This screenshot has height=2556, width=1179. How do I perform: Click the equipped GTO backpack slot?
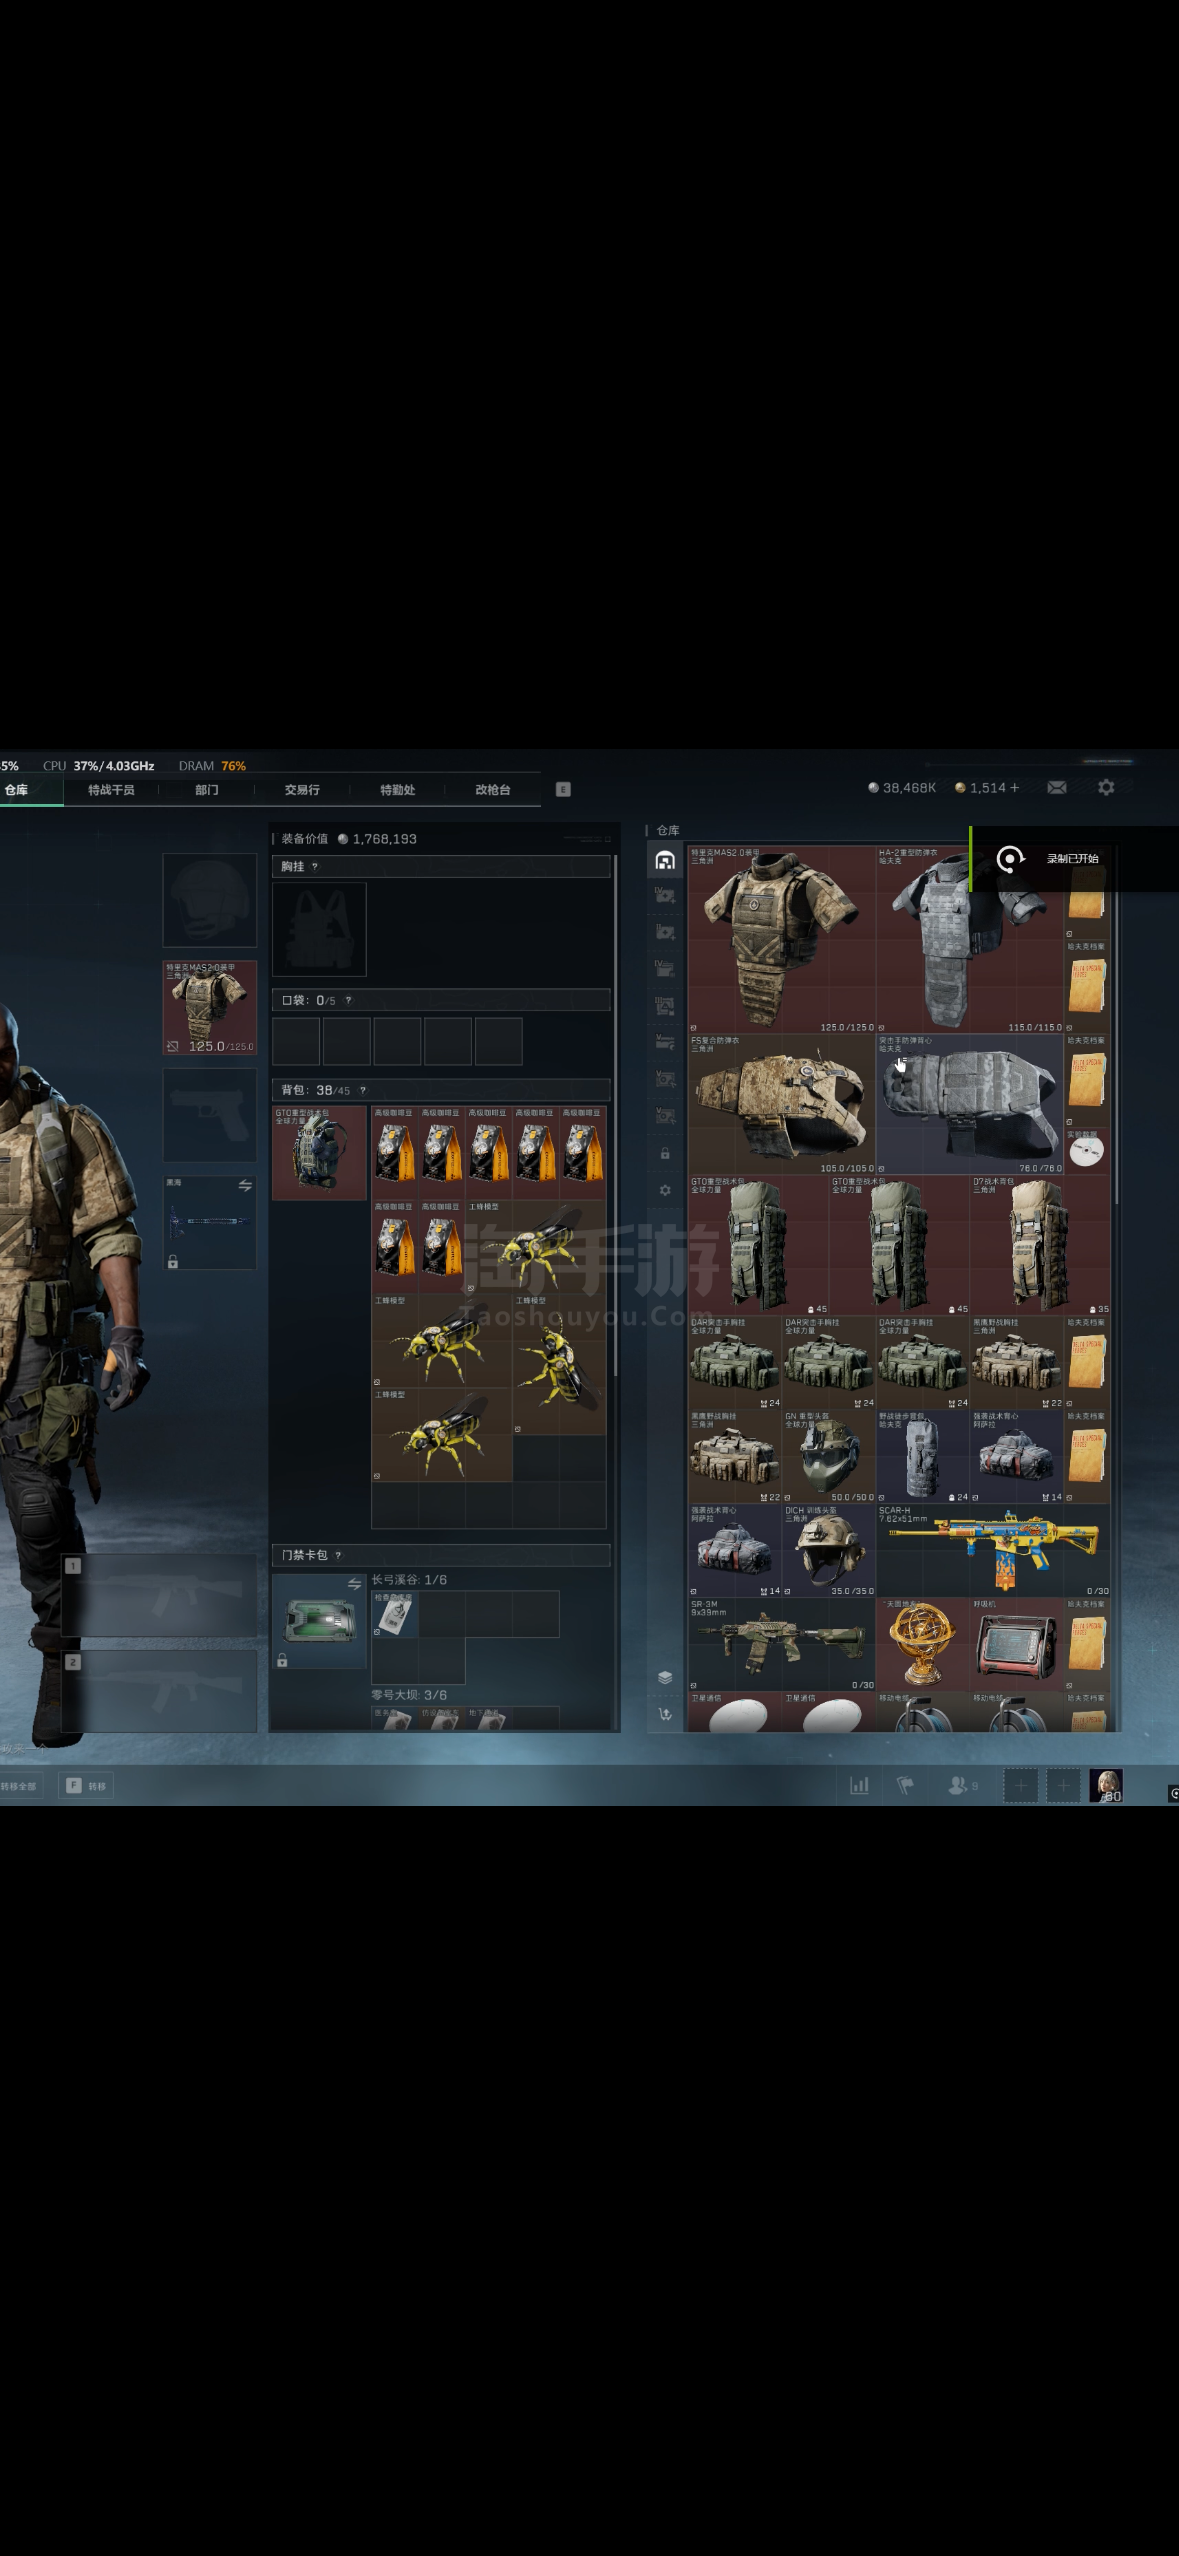tap(319, 1152)
